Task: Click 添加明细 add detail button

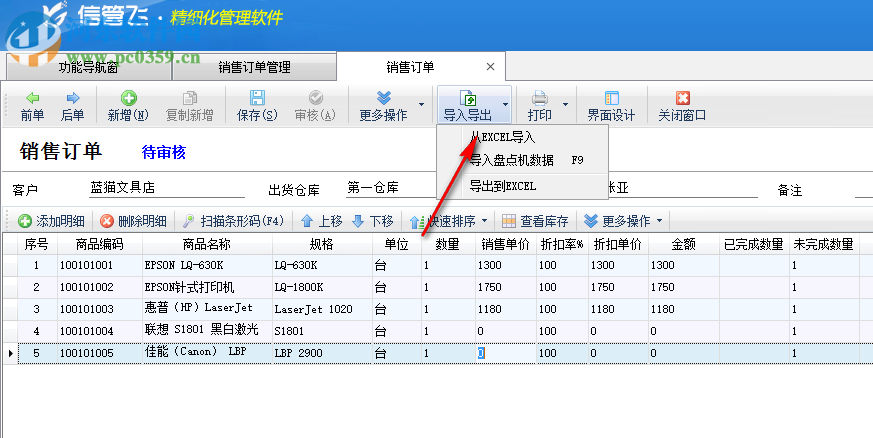Action: click(x=51, y=221)
